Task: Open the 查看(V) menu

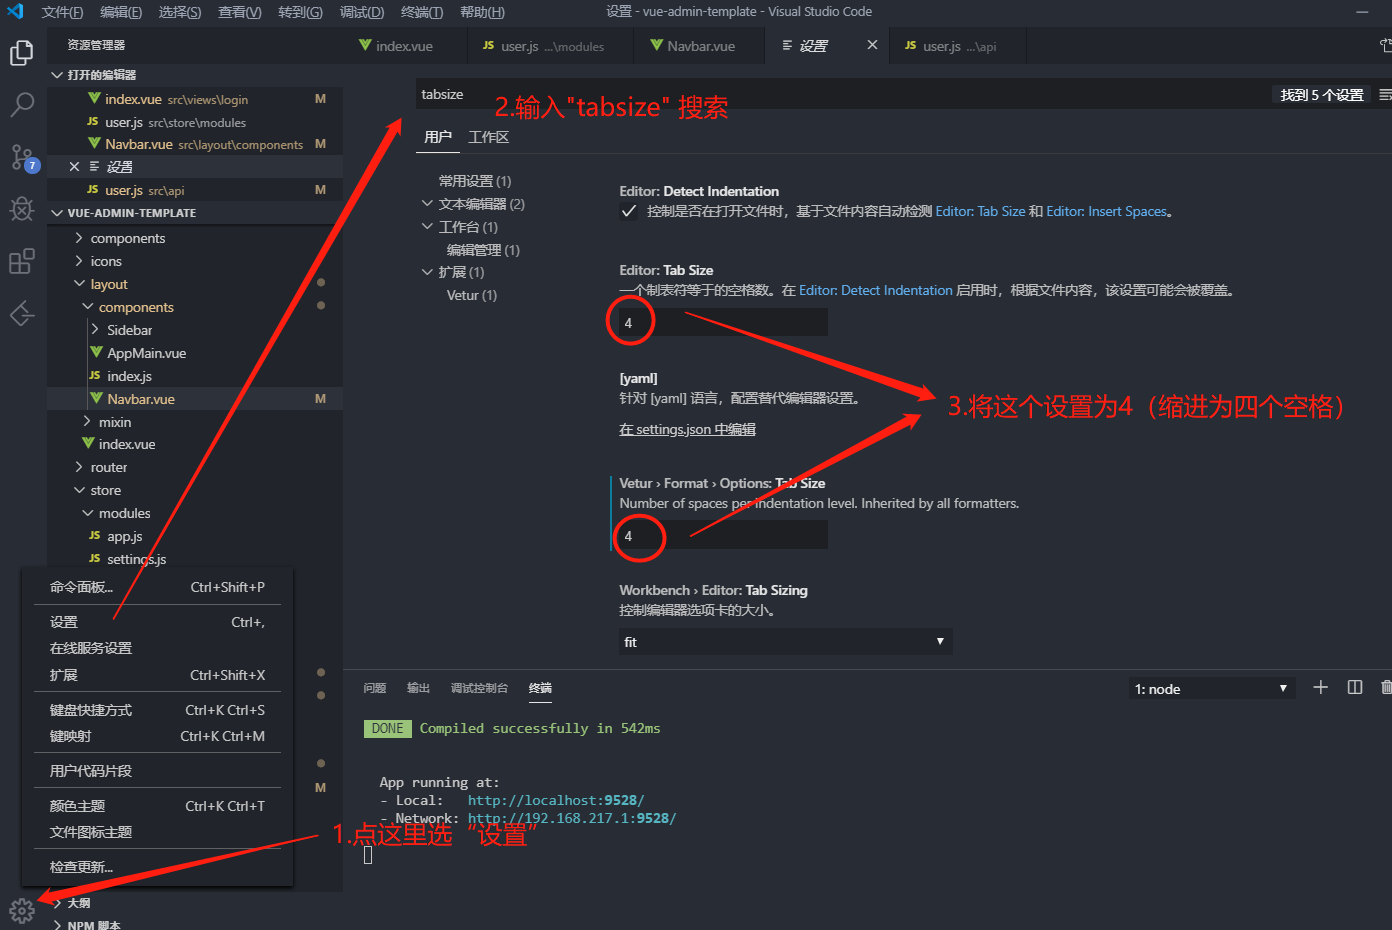Action: tap(240, 12)
